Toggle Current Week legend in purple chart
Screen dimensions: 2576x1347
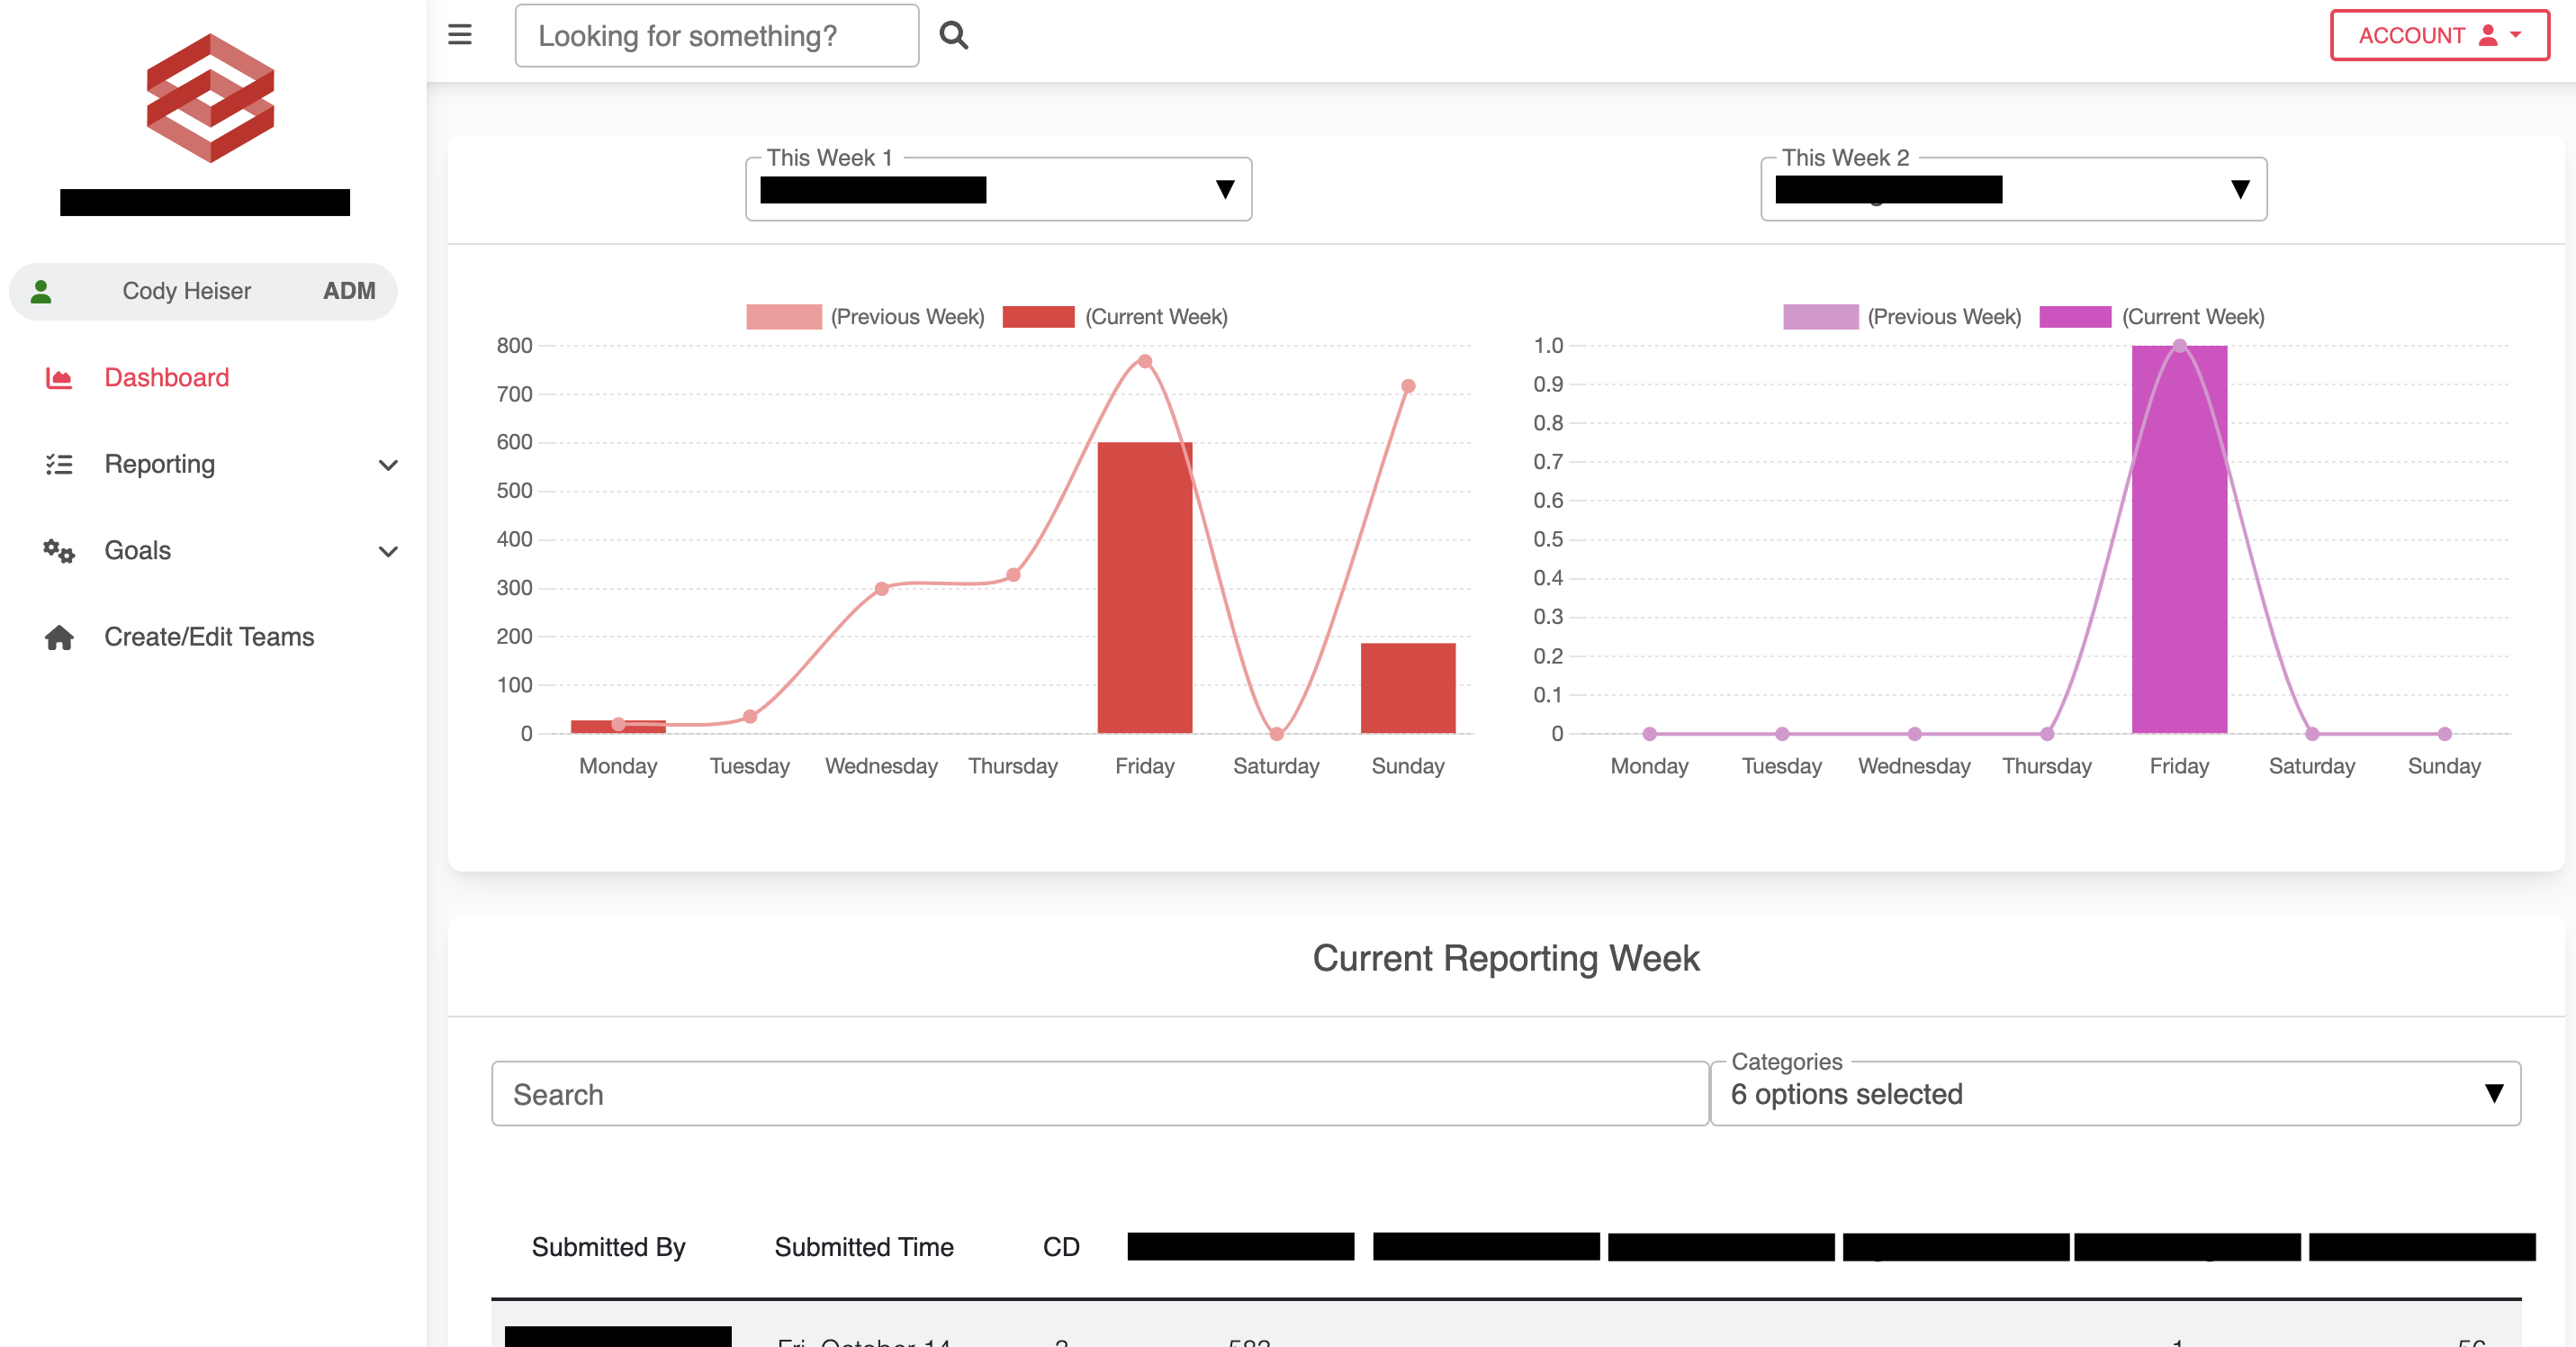(2152, 317)
